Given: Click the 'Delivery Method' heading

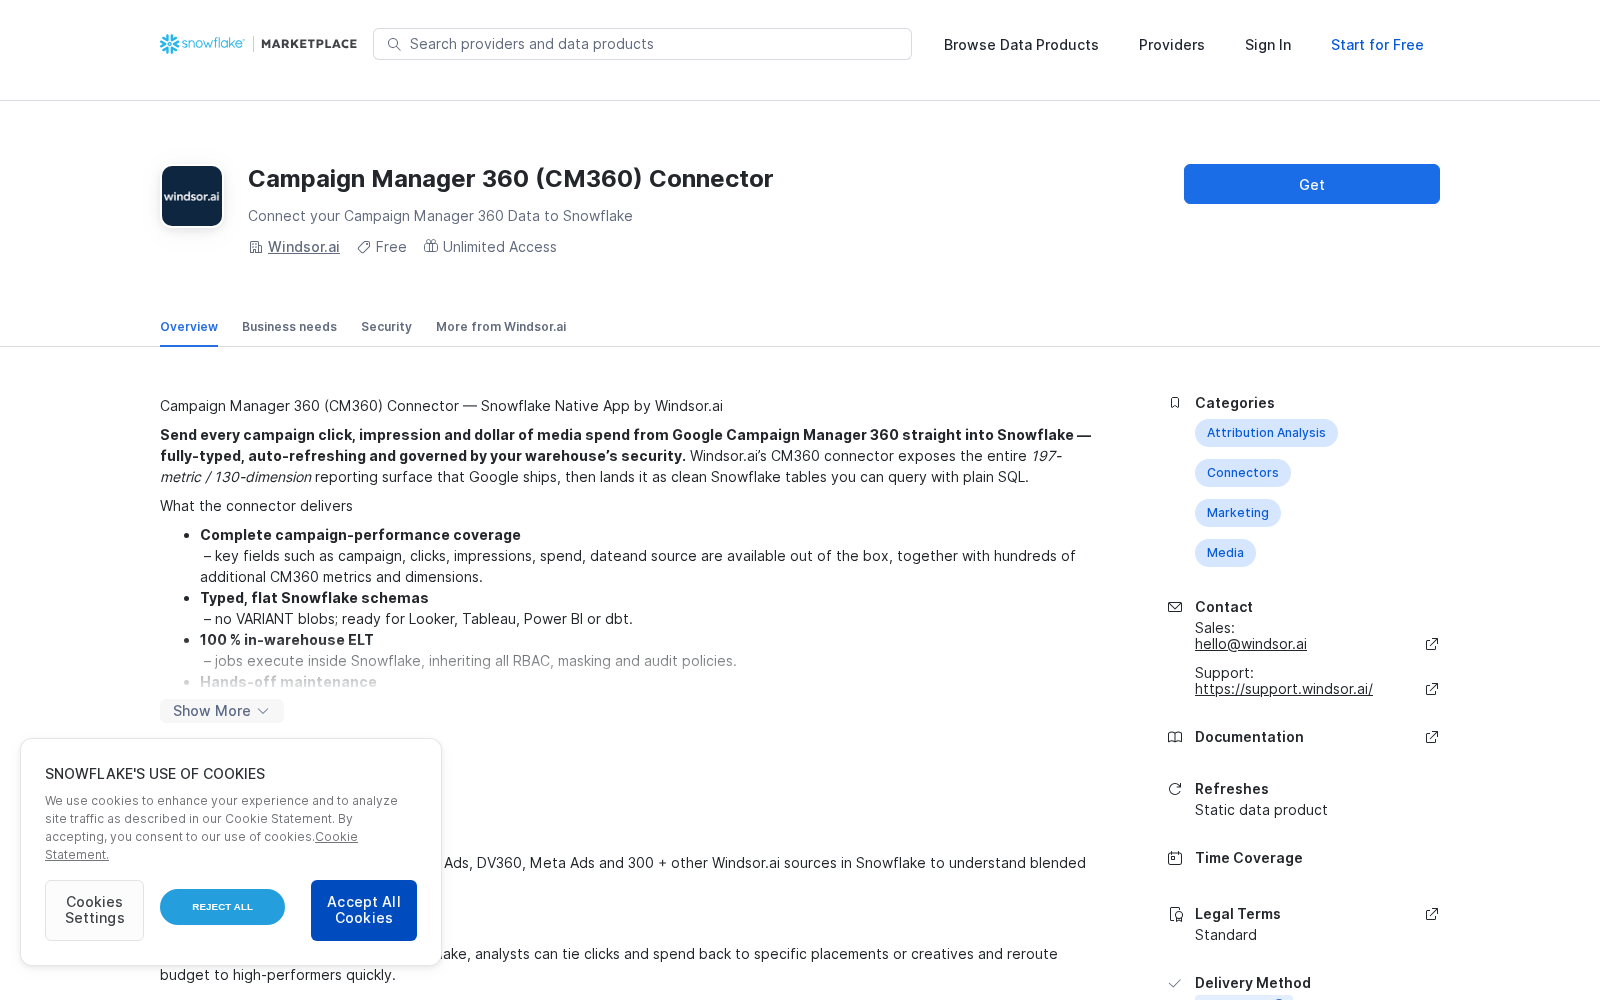Looking at the screenshot, I should [1253, 983].
